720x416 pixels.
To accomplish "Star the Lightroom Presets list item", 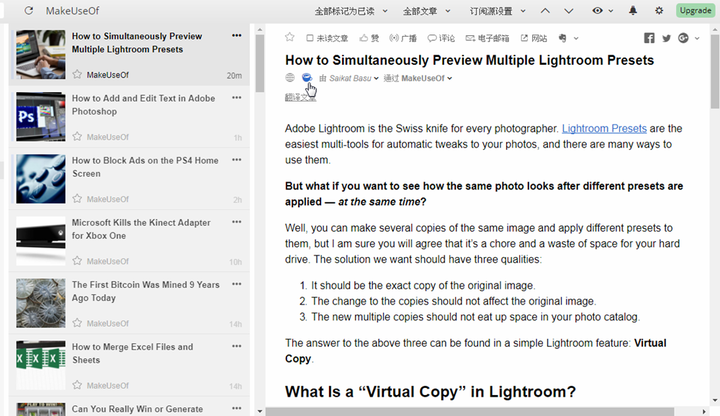I will [x=77, y=74].
